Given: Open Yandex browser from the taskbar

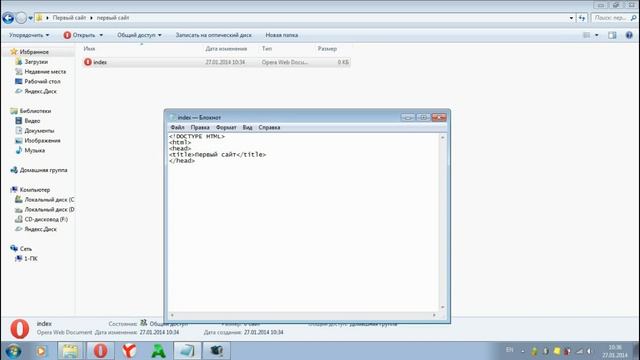Looking at the screenshot, I should [129, 351].
